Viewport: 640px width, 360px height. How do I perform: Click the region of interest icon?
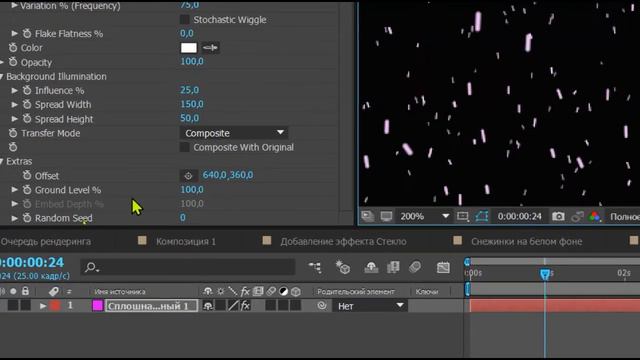pyautogui.click(x=462, y=216)
